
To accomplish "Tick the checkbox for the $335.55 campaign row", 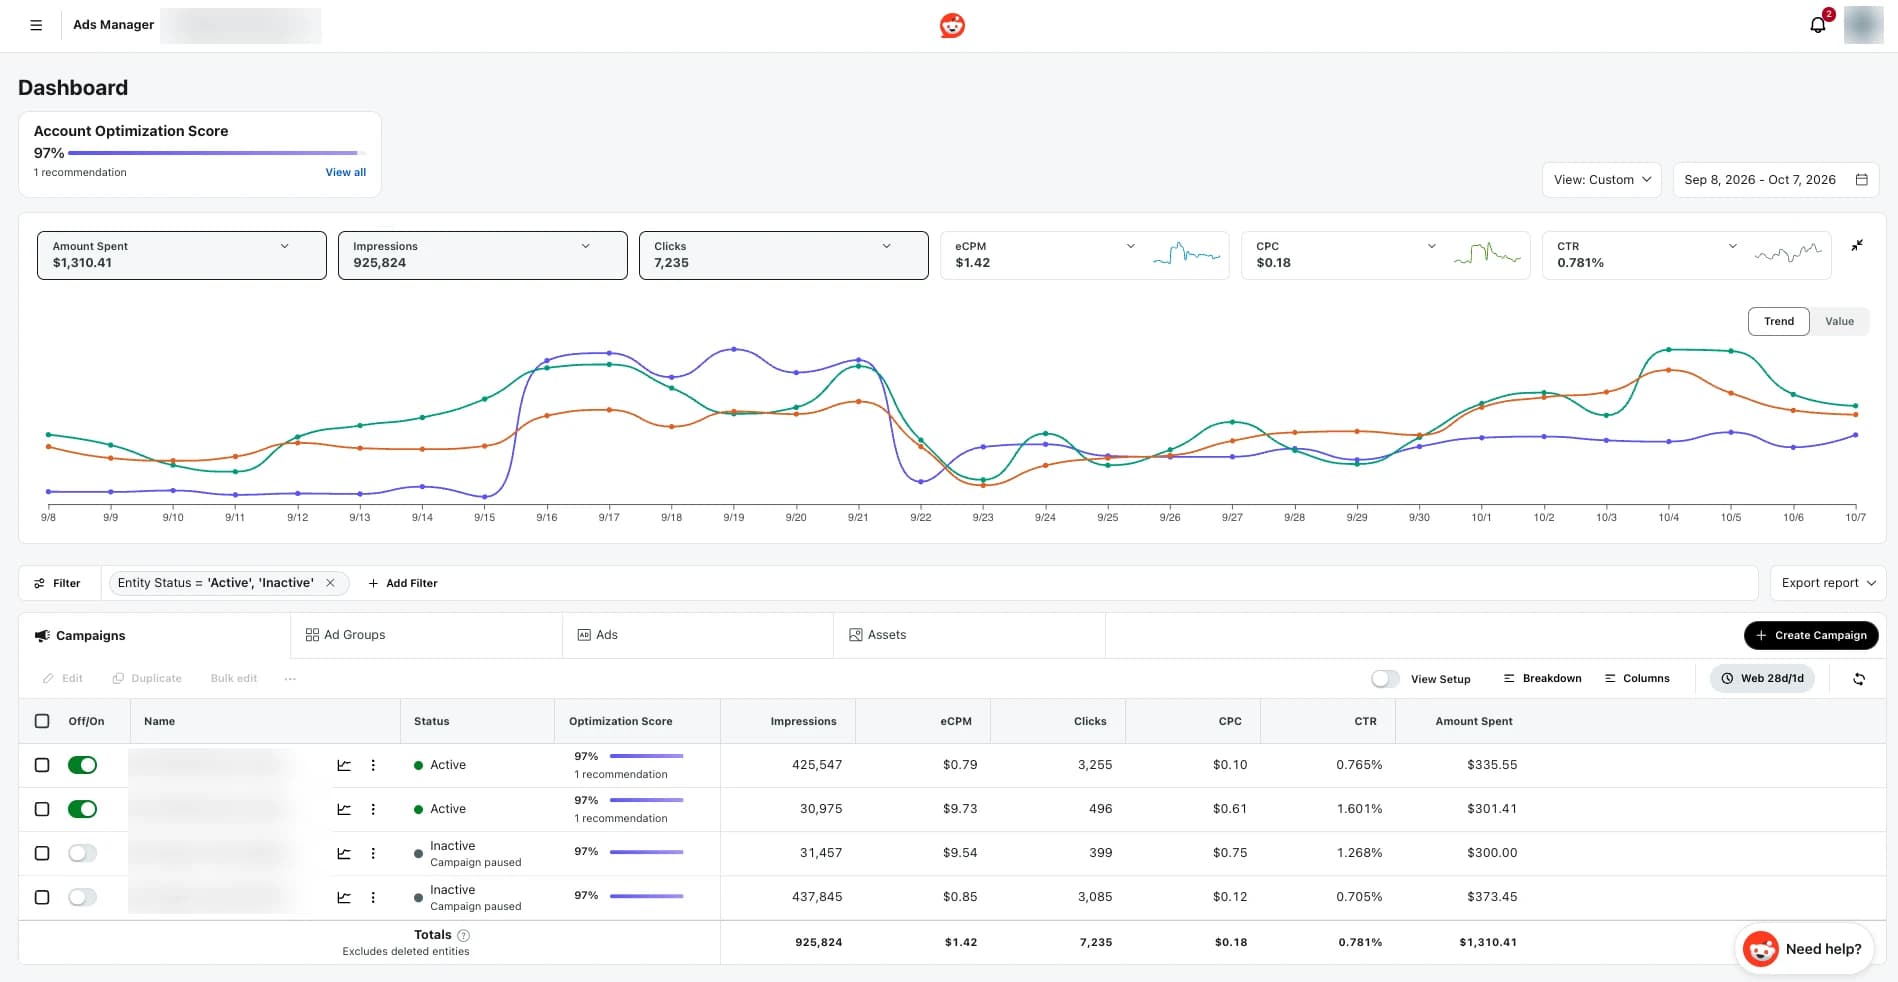I will 42,765.
